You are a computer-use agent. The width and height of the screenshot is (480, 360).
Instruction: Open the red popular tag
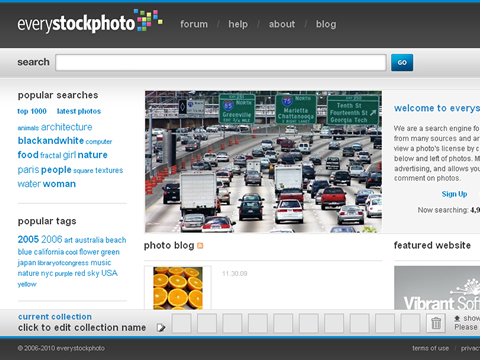(80, 273)
